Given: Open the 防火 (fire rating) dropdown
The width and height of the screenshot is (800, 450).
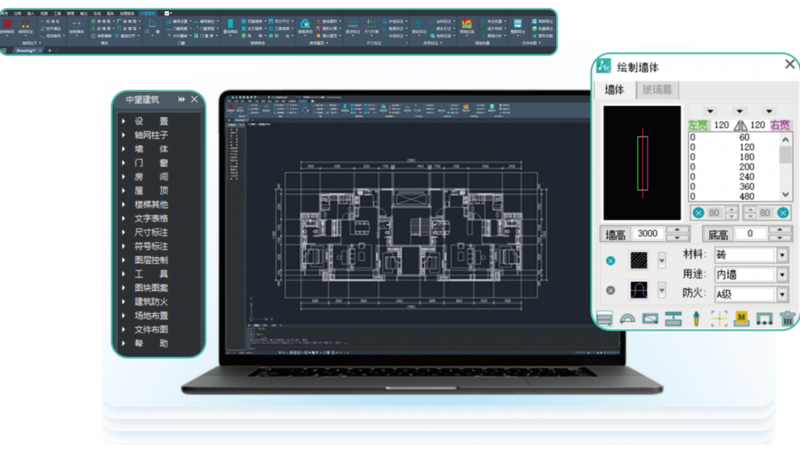Looking at the screenshot, I should [x=782, y=295].
